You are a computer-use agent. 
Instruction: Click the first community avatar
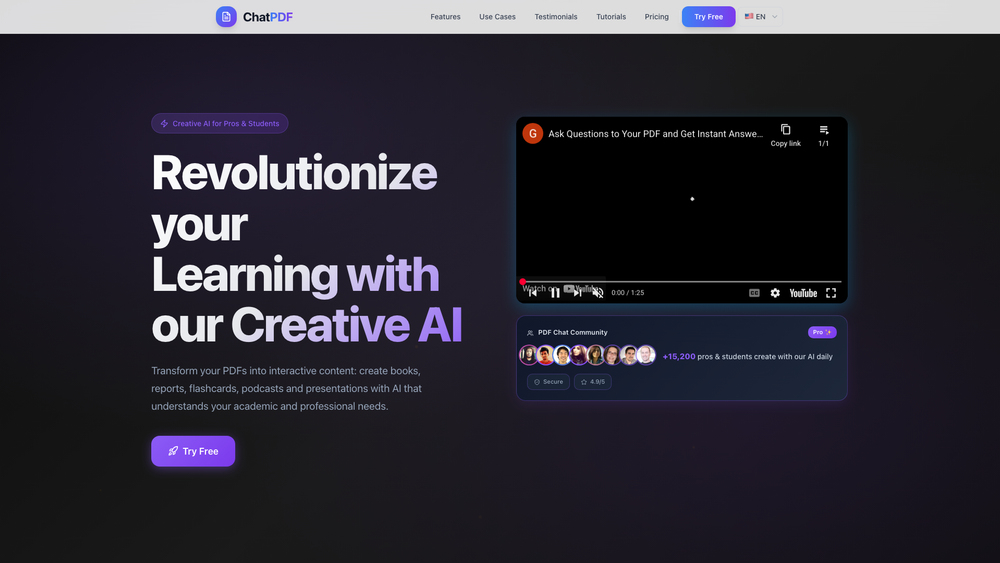(x=529, y=355)
